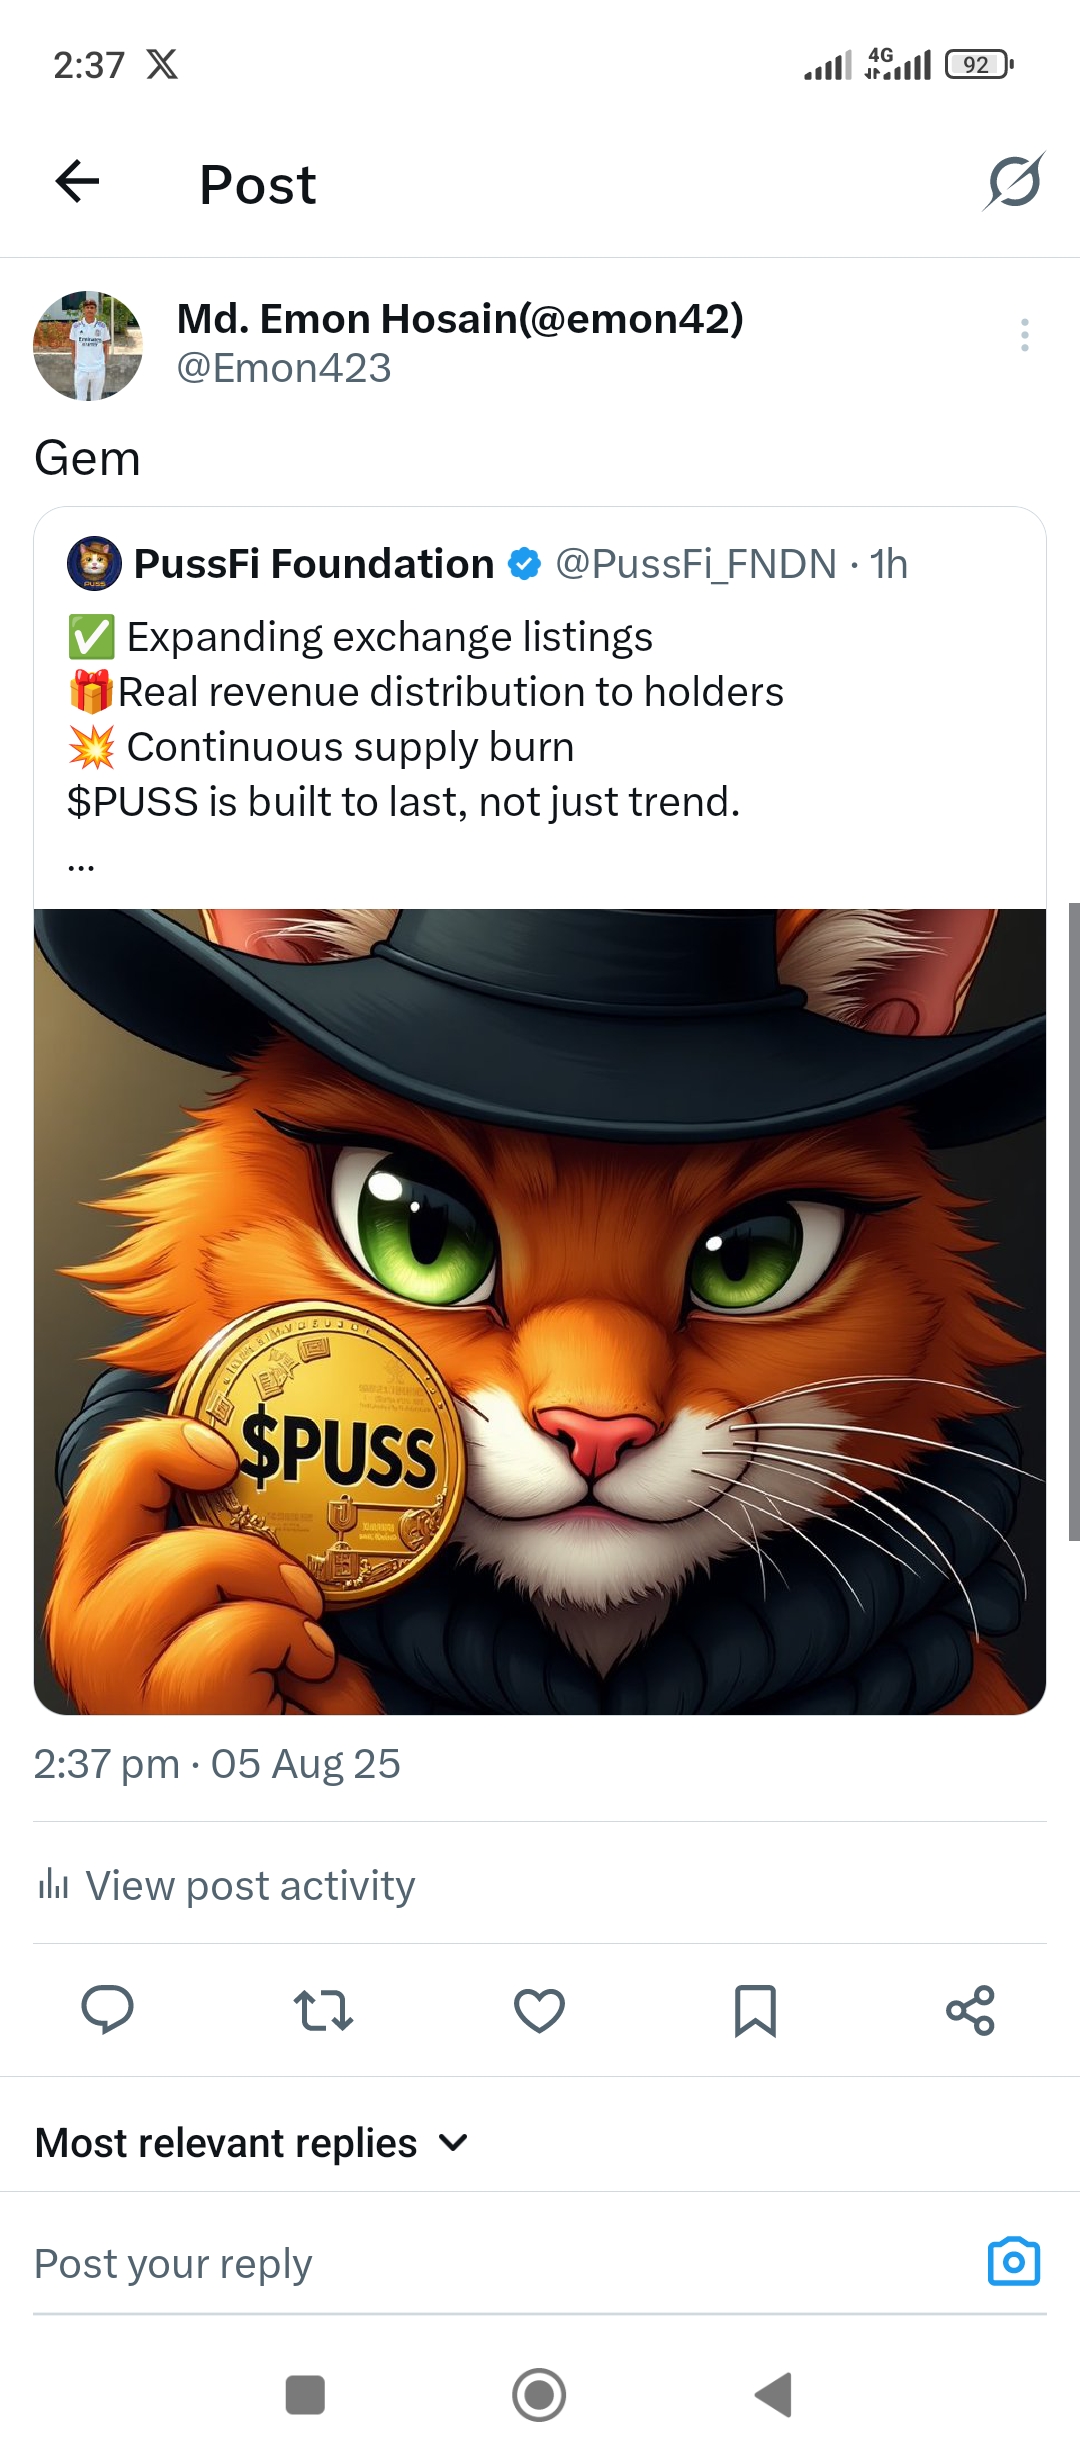Screen dimensions: 1080x2460
Task: Tap the repost arrows icon
Action: pyautogui.click(x=323, y=2010)
